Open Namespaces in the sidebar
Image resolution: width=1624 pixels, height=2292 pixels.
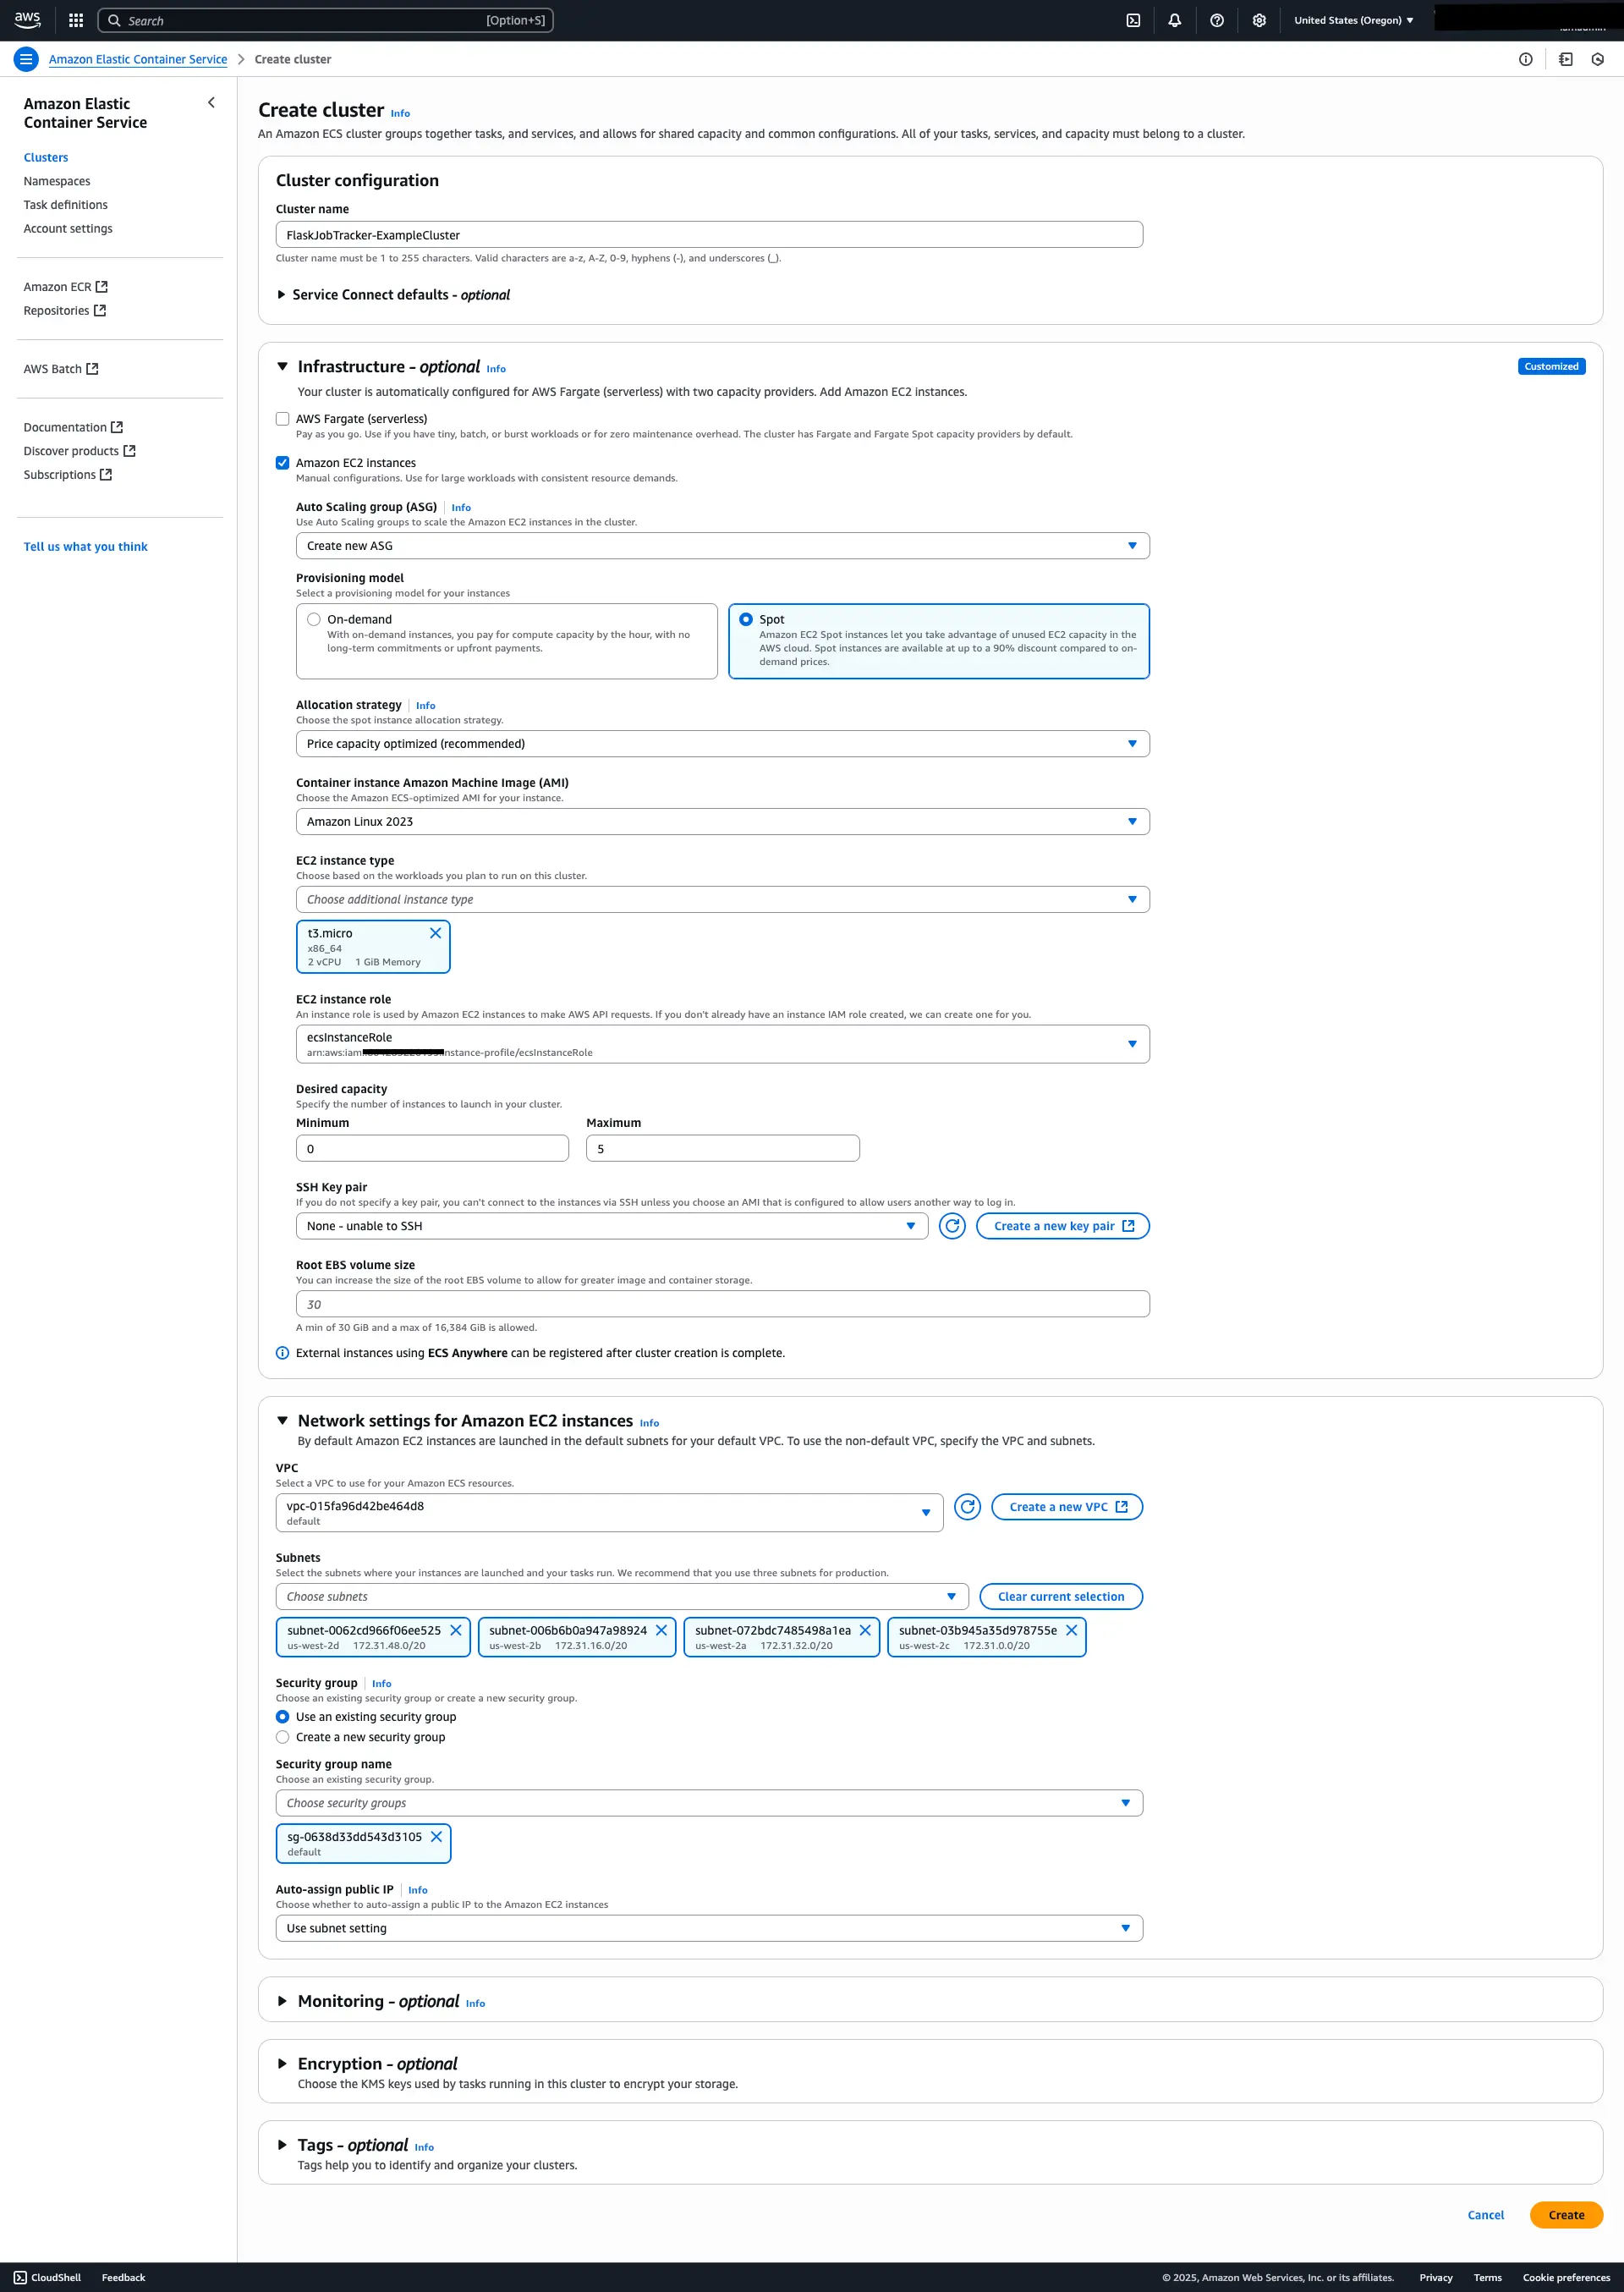pyautogui.click(x=57, y=181)
